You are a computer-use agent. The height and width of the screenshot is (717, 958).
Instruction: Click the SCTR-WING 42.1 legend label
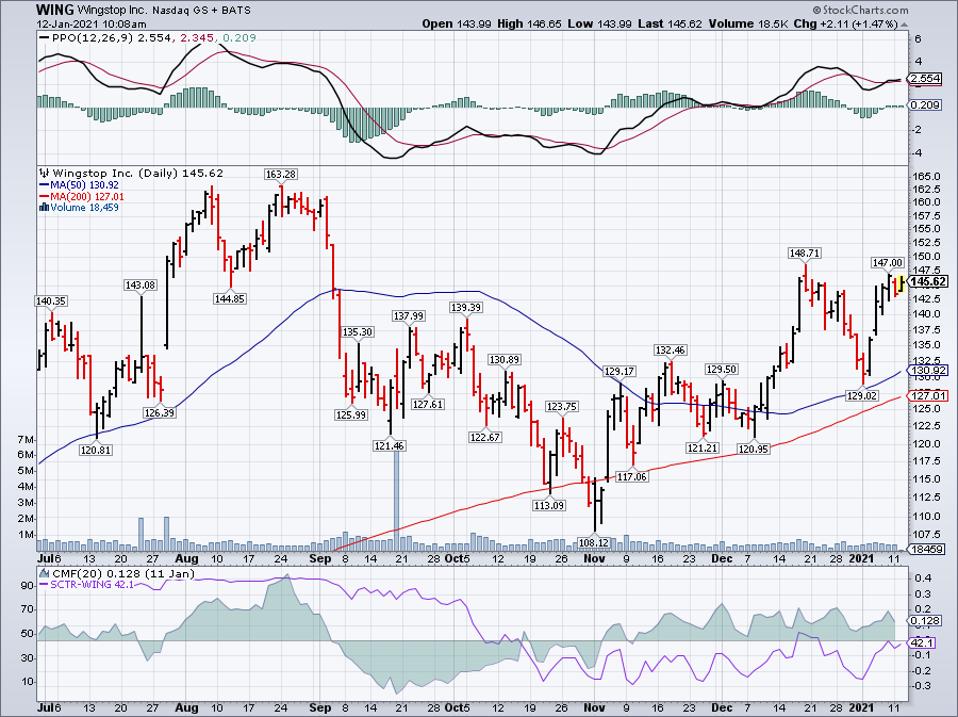(x=92, y=584)
